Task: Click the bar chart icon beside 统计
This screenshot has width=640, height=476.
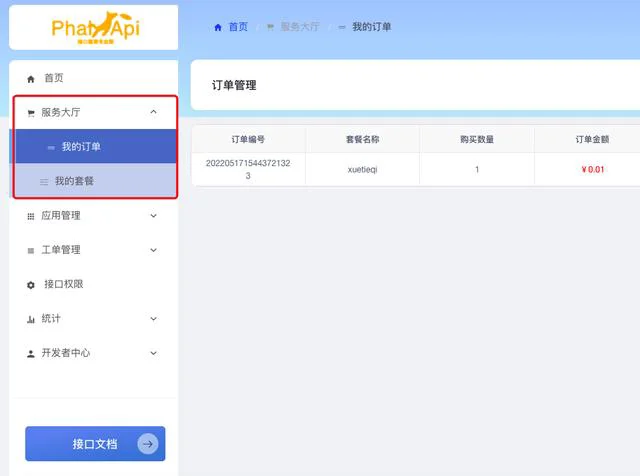Action: [31, 319]
